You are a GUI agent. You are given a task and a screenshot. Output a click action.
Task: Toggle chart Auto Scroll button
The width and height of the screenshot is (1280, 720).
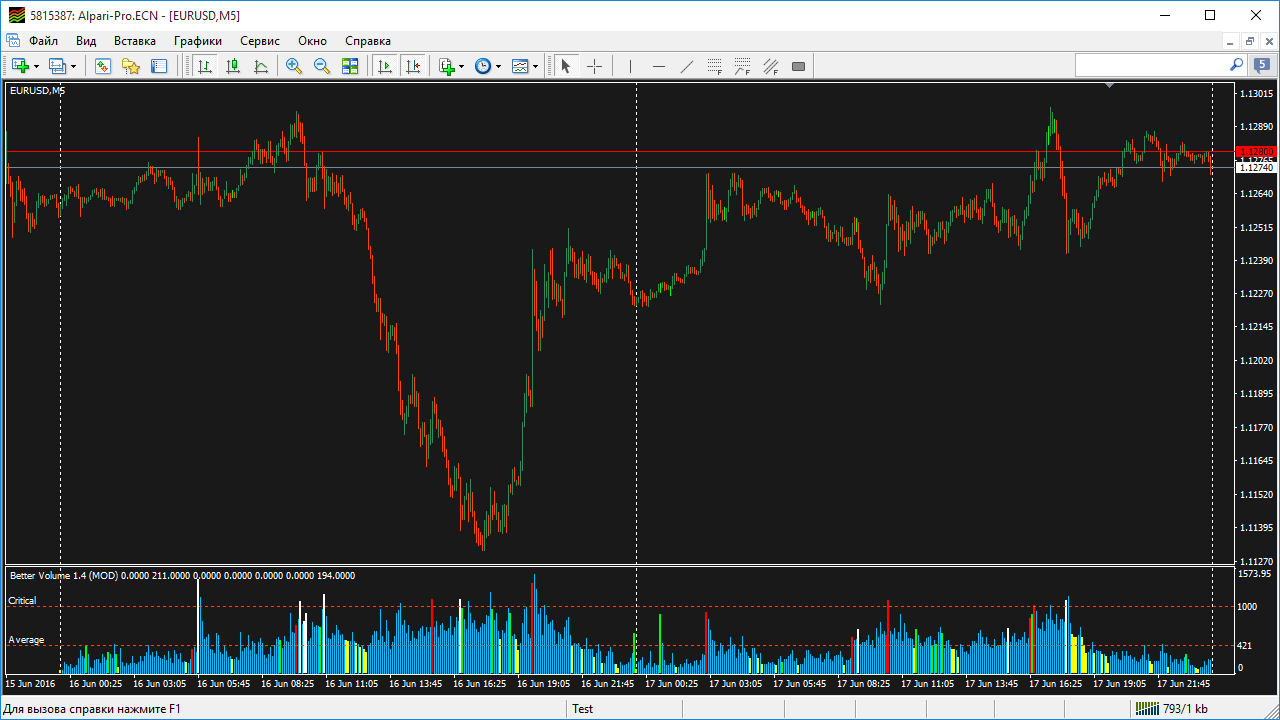tap(384, 66)
